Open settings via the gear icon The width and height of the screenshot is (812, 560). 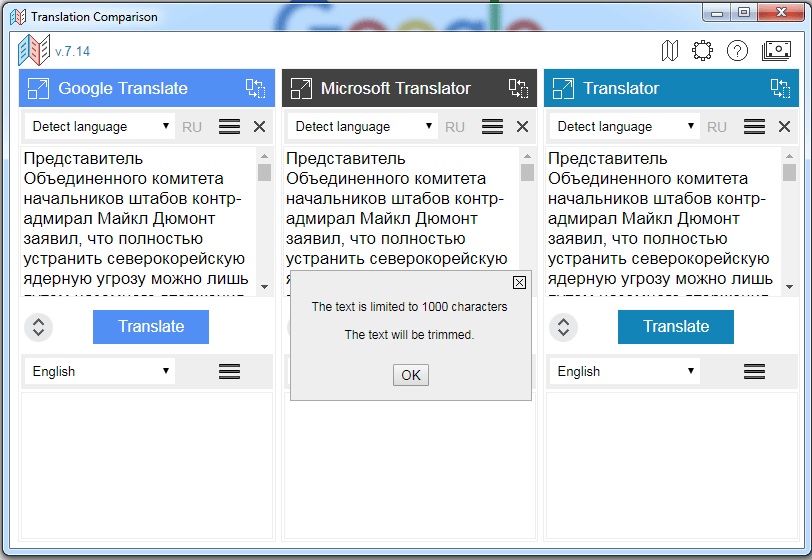click(702, 50)
